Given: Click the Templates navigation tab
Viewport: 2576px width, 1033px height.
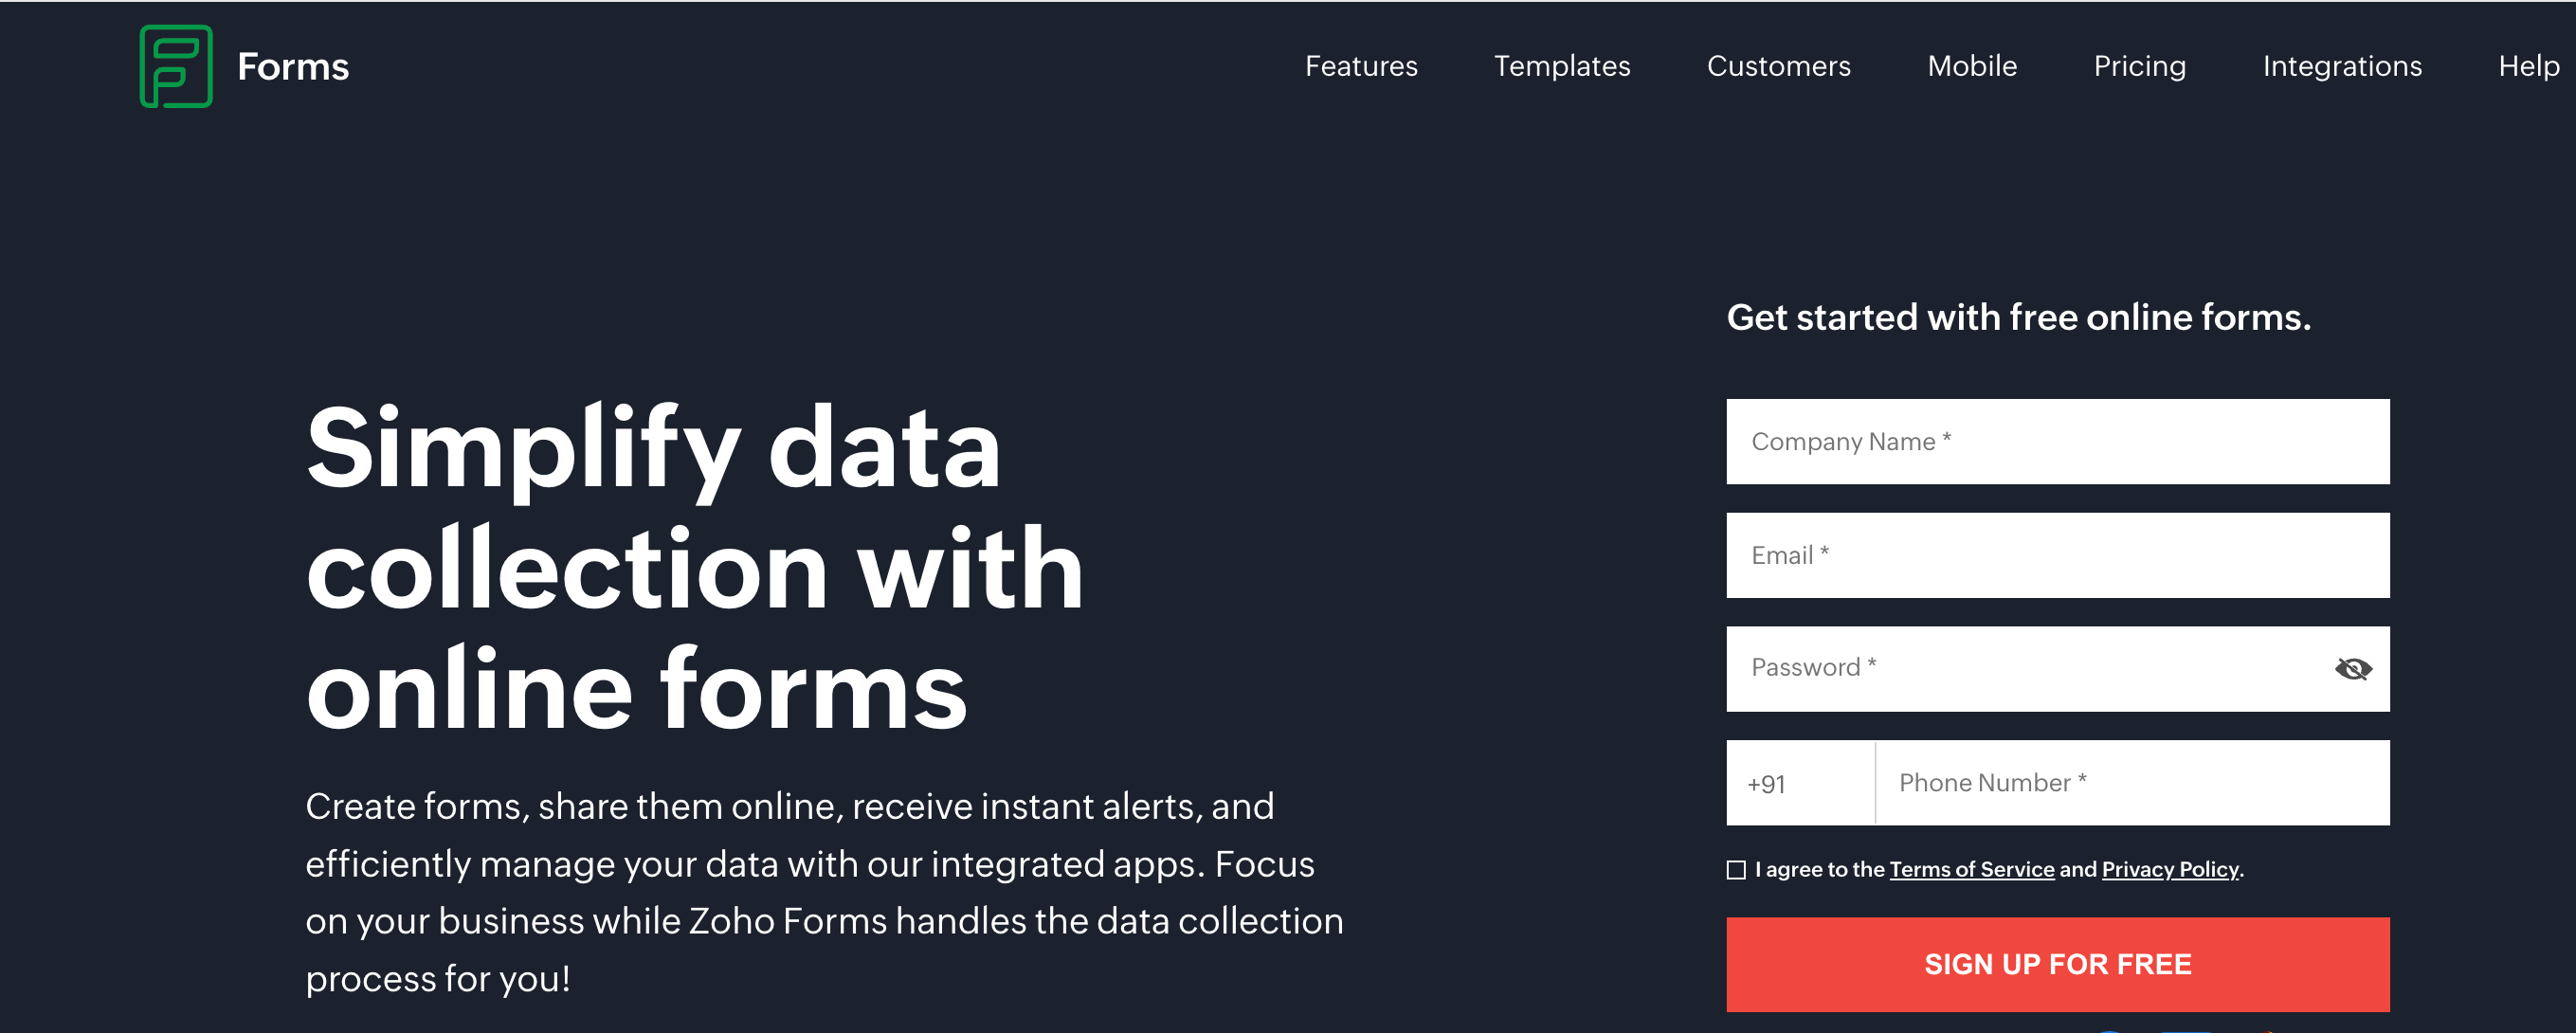Looking at the screenshot, I should click(x=1562, y=65).
